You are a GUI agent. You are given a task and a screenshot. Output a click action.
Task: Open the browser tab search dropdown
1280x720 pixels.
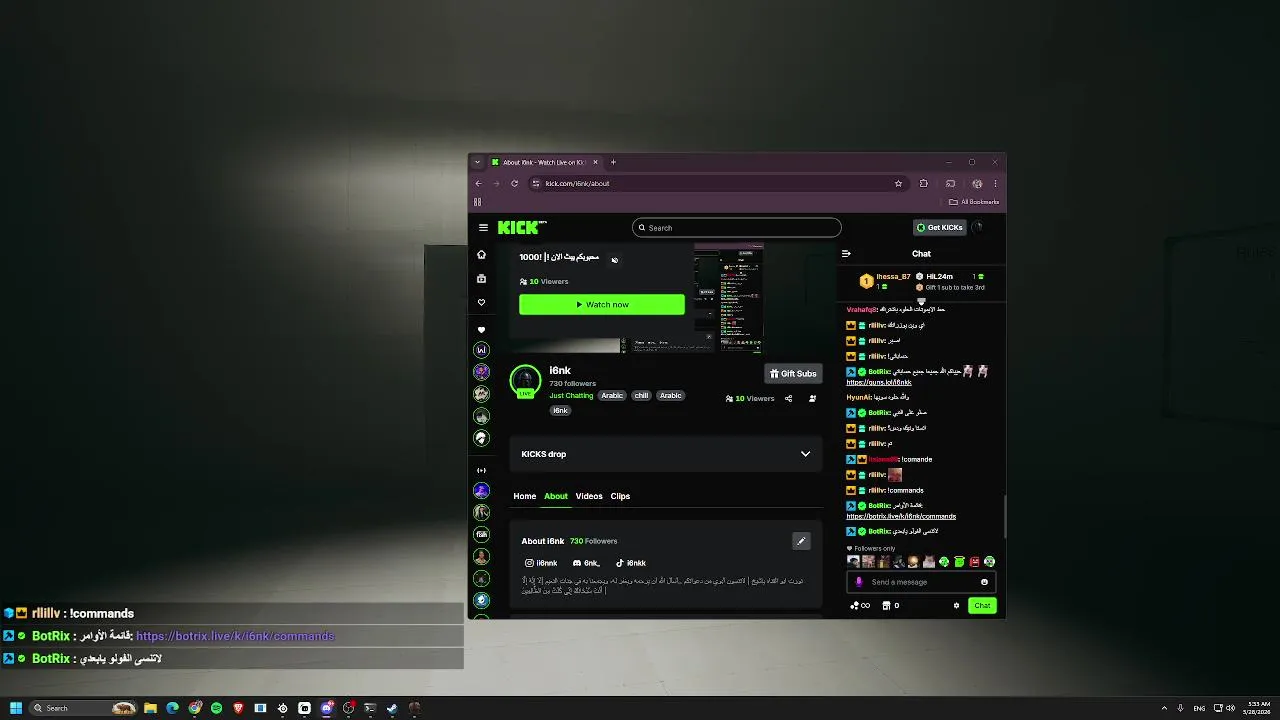point(477,162)
